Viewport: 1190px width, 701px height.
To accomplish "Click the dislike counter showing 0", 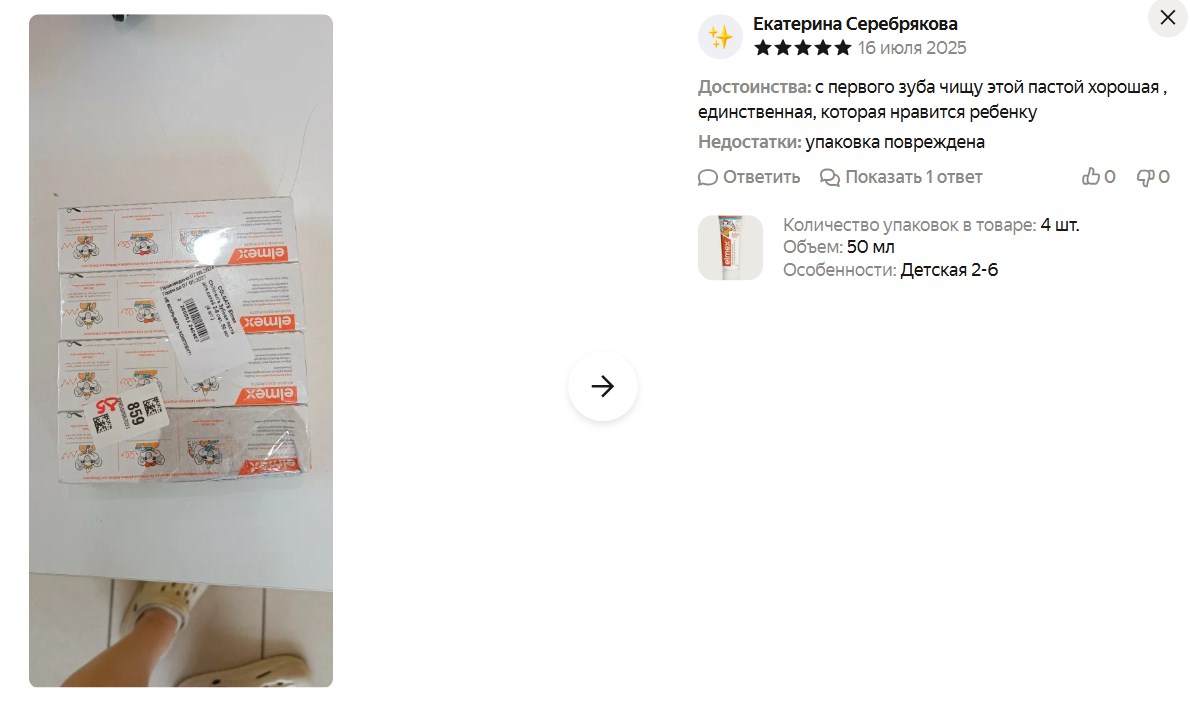I will coord(1164,177).
